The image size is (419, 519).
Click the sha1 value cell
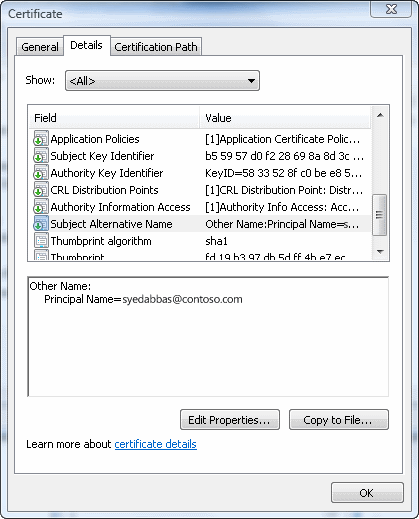tap(216, 241)
